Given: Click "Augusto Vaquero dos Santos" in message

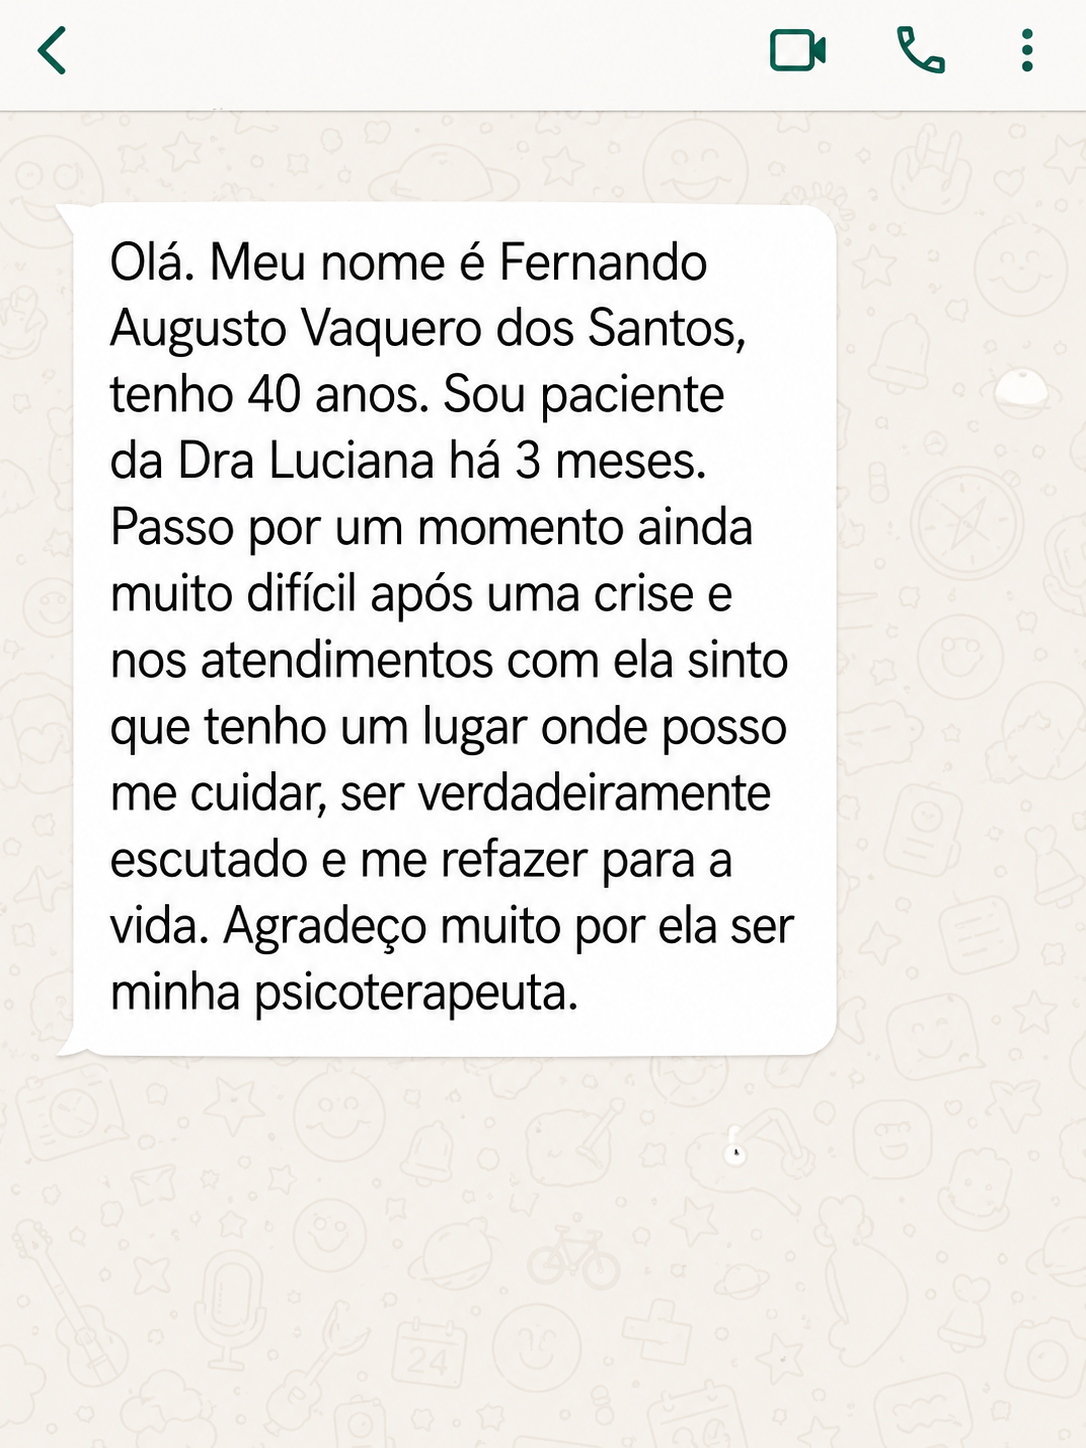Looking at the screenshot, I should pos(428,329).
